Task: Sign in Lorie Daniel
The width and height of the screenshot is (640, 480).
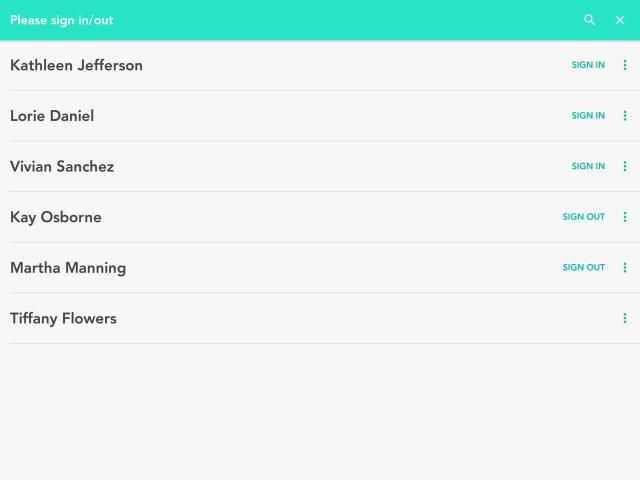Action: pyautogui.click(x=588, y=116)
